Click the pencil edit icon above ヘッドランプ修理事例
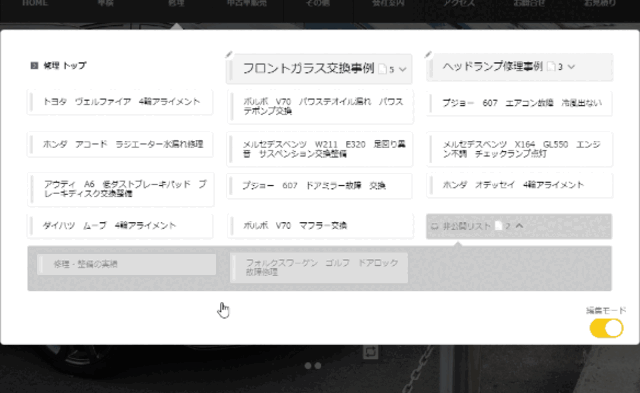Image resolution: width=640 pixels, height=393 pixels. coord(428,54)
